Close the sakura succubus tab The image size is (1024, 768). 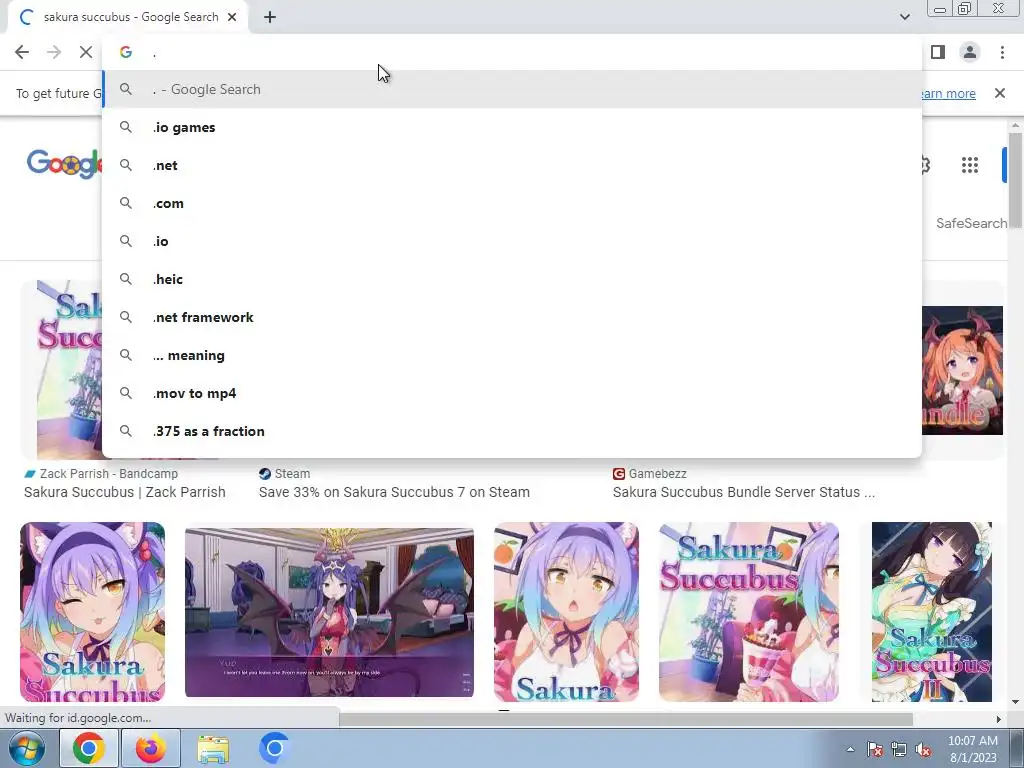[232, 17]
